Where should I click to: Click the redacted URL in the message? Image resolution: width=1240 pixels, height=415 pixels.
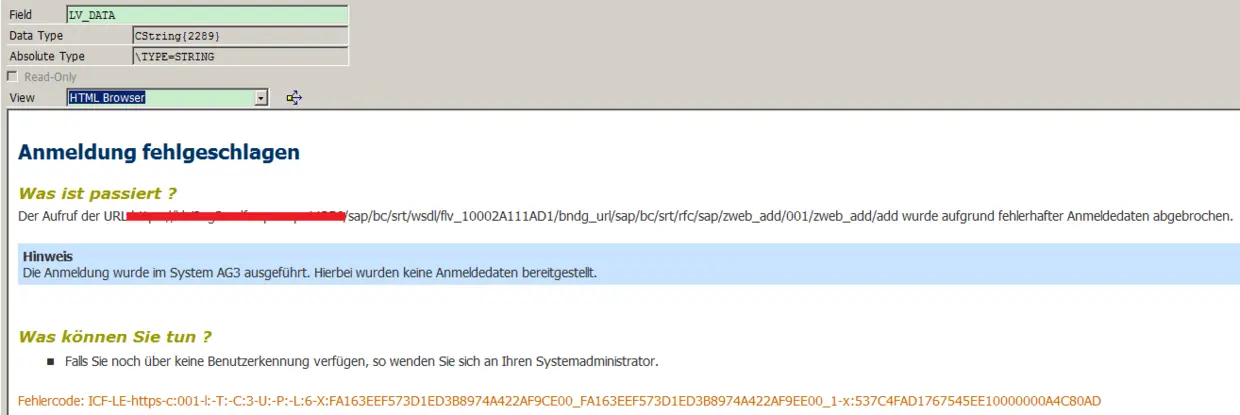coord(236,215)
